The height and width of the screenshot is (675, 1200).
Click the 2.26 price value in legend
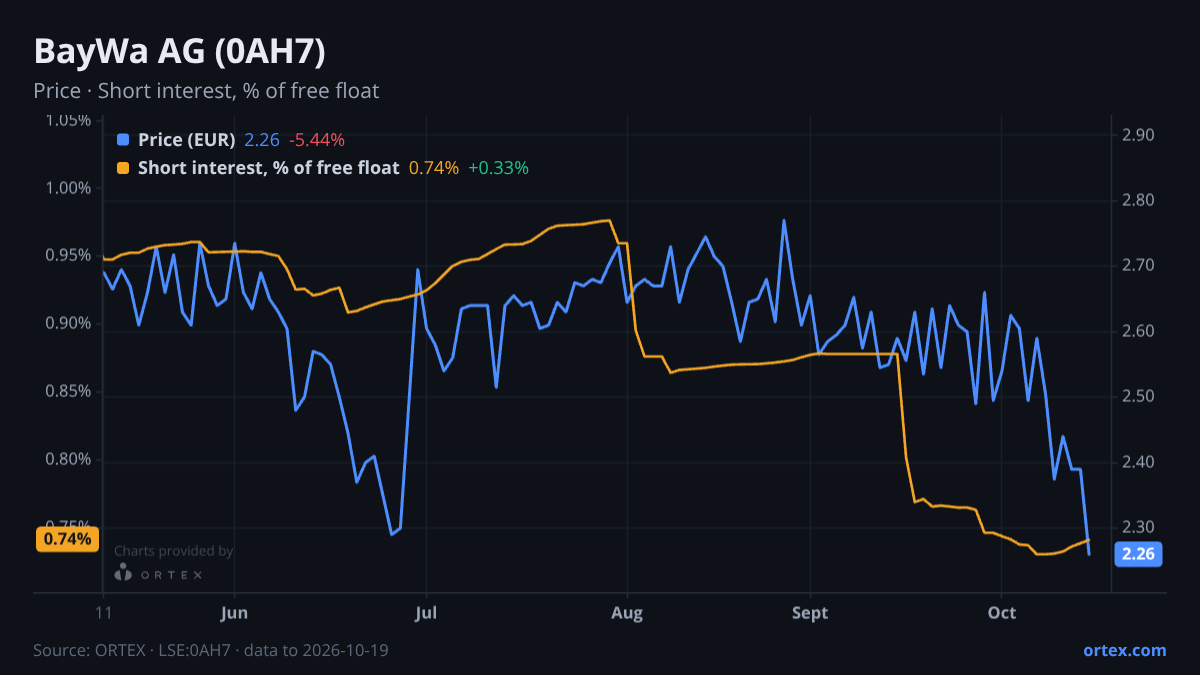(x=262, y=140)
